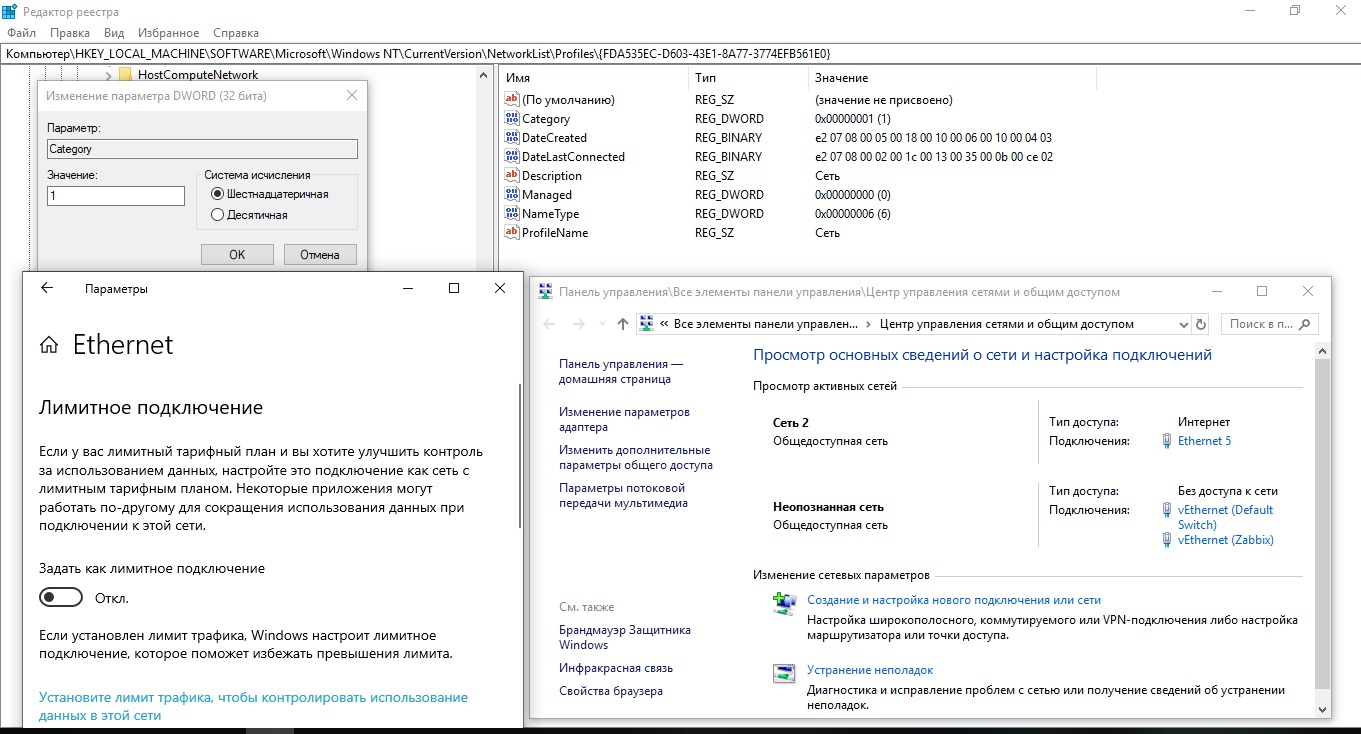
Task: Click Все элементы панели управления breadcrumb
Action: coord(766,324)
